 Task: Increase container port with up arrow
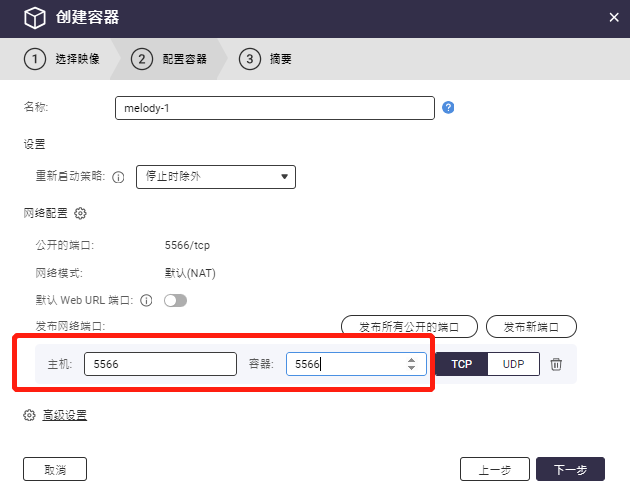click(x=411, y=359)
